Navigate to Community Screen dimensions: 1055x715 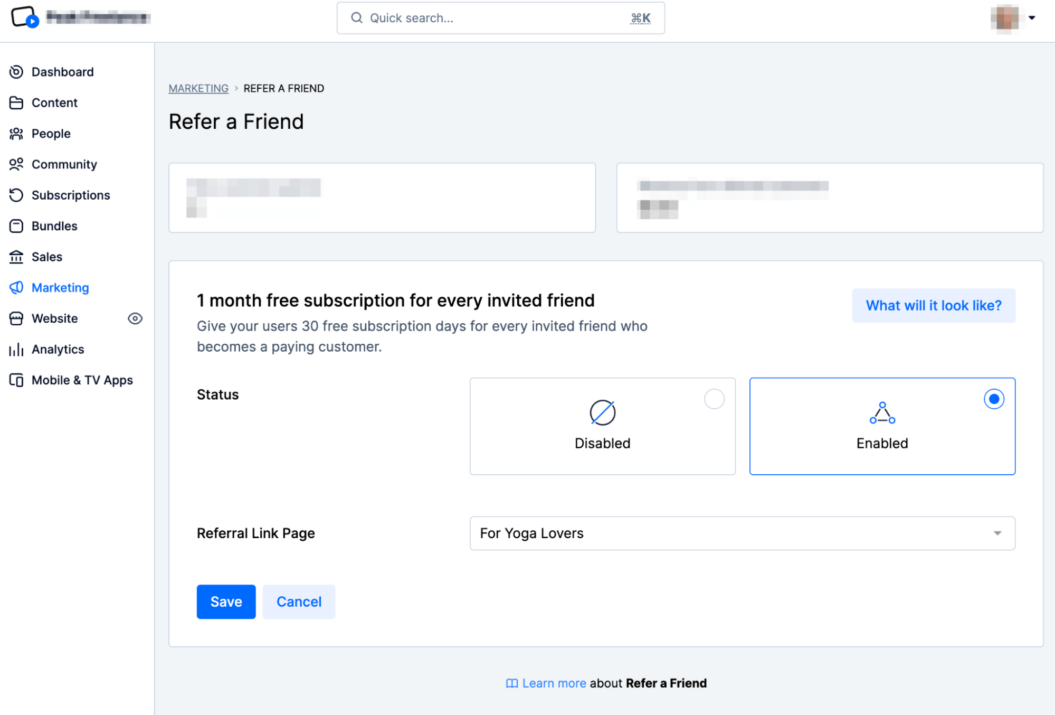[x=64, y=164]
